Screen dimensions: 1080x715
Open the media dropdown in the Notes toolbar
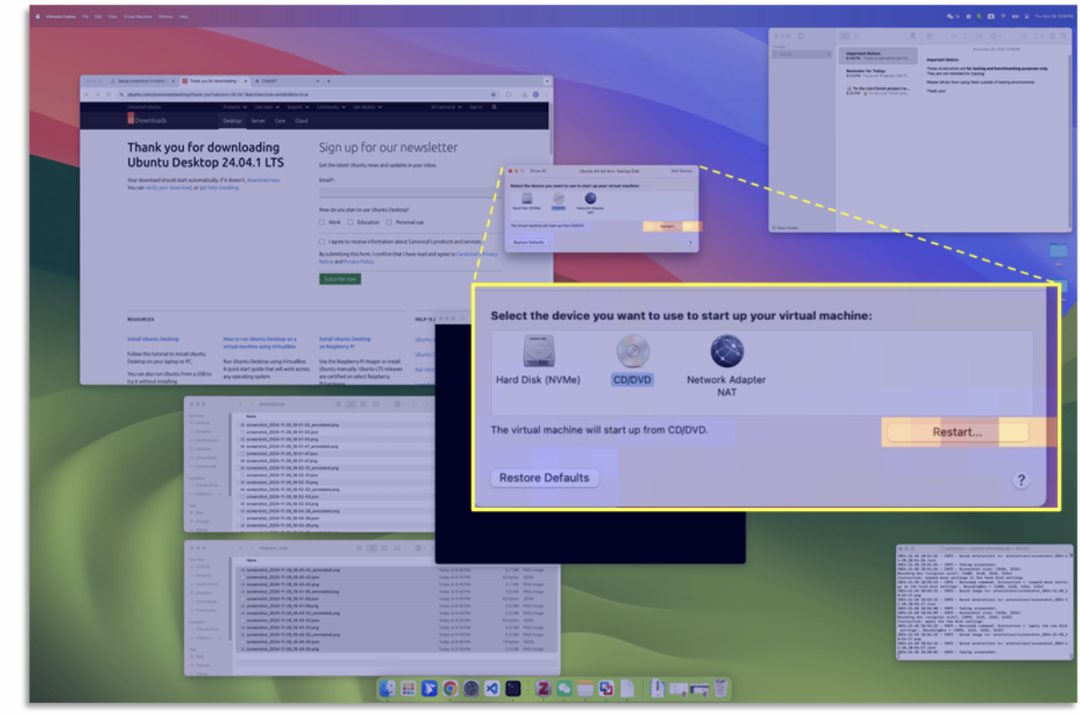[x=995, y=36]
